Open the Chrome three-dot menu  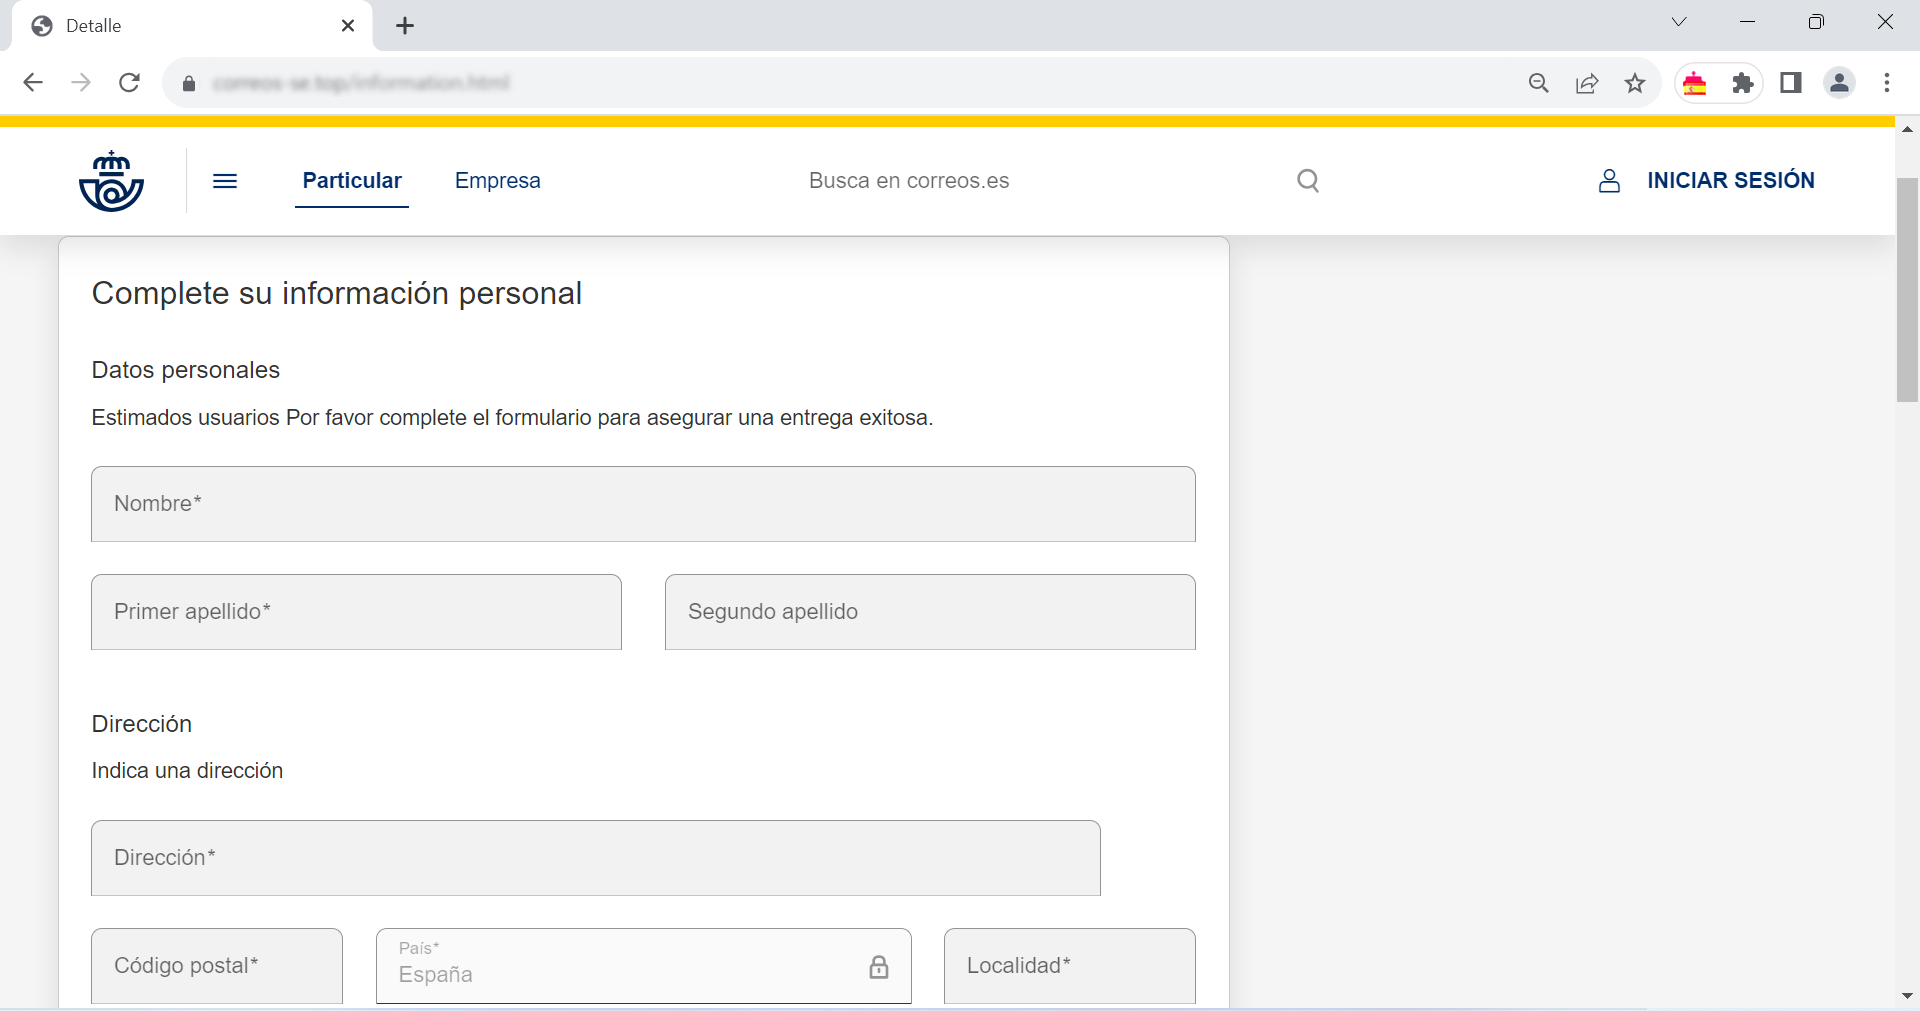(x=1887, y=83)
